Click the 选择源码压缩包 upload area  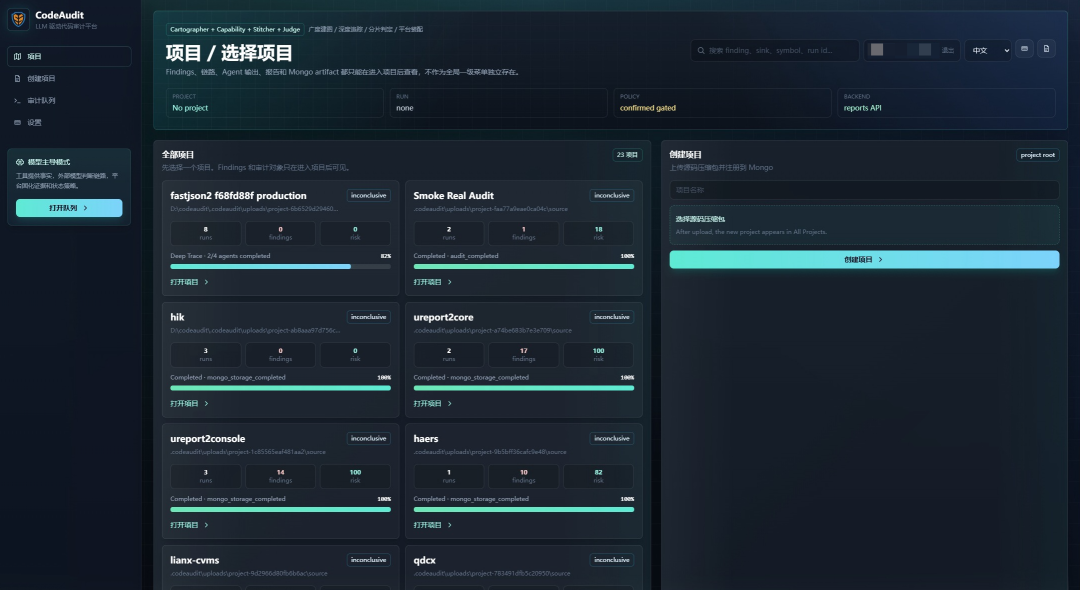(x=864, y=224)
